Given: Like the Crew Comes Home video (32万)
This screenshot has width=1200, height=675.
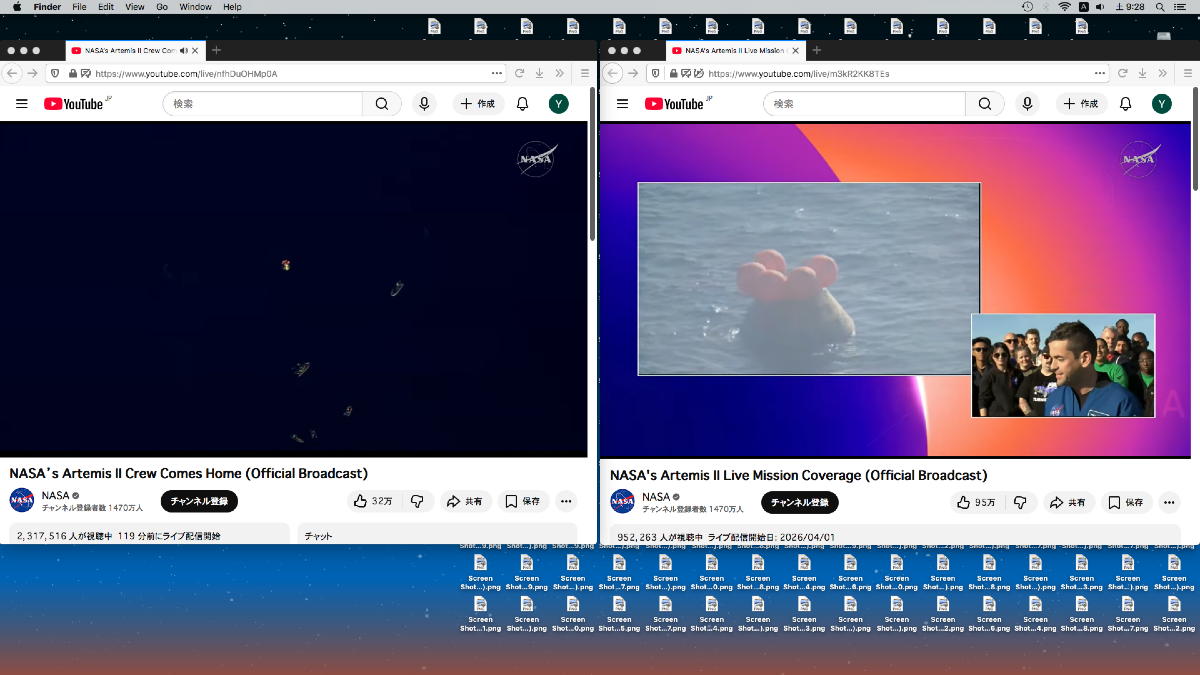Looking at the screenshot, I should (x=375, y=501).
